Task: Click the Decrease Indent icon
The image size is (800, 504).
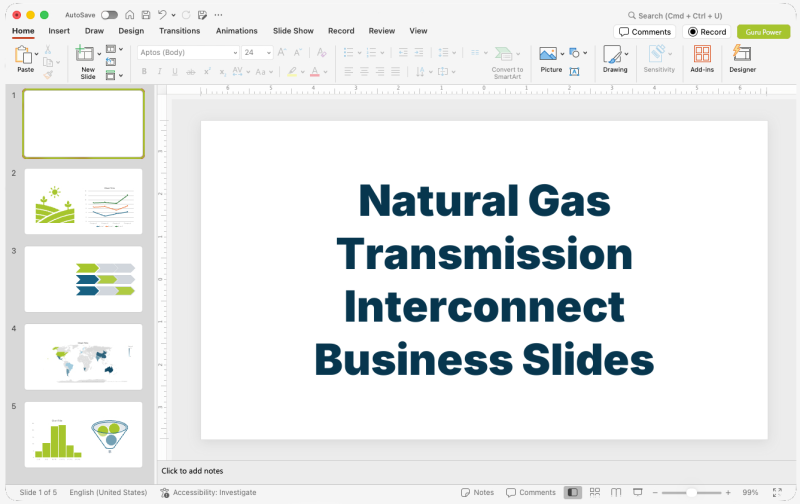Action: pos(403,52)
